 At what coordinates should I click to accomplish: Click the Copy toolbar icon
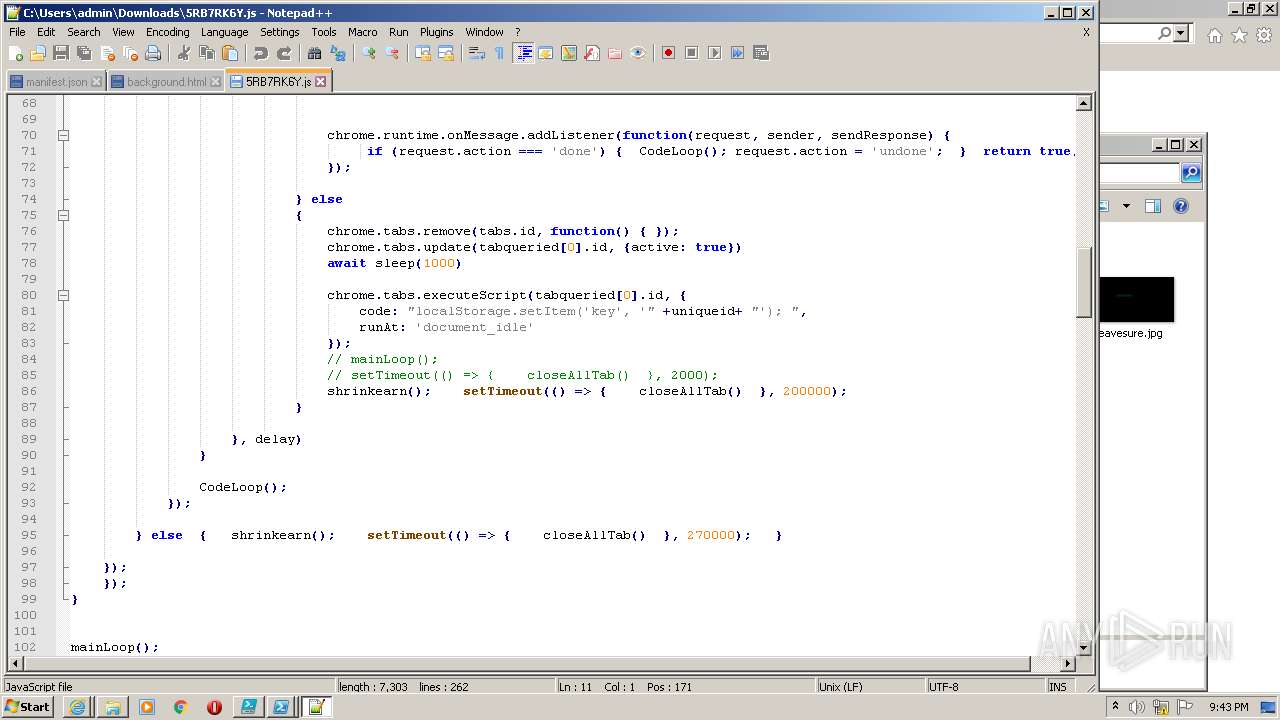207,53
